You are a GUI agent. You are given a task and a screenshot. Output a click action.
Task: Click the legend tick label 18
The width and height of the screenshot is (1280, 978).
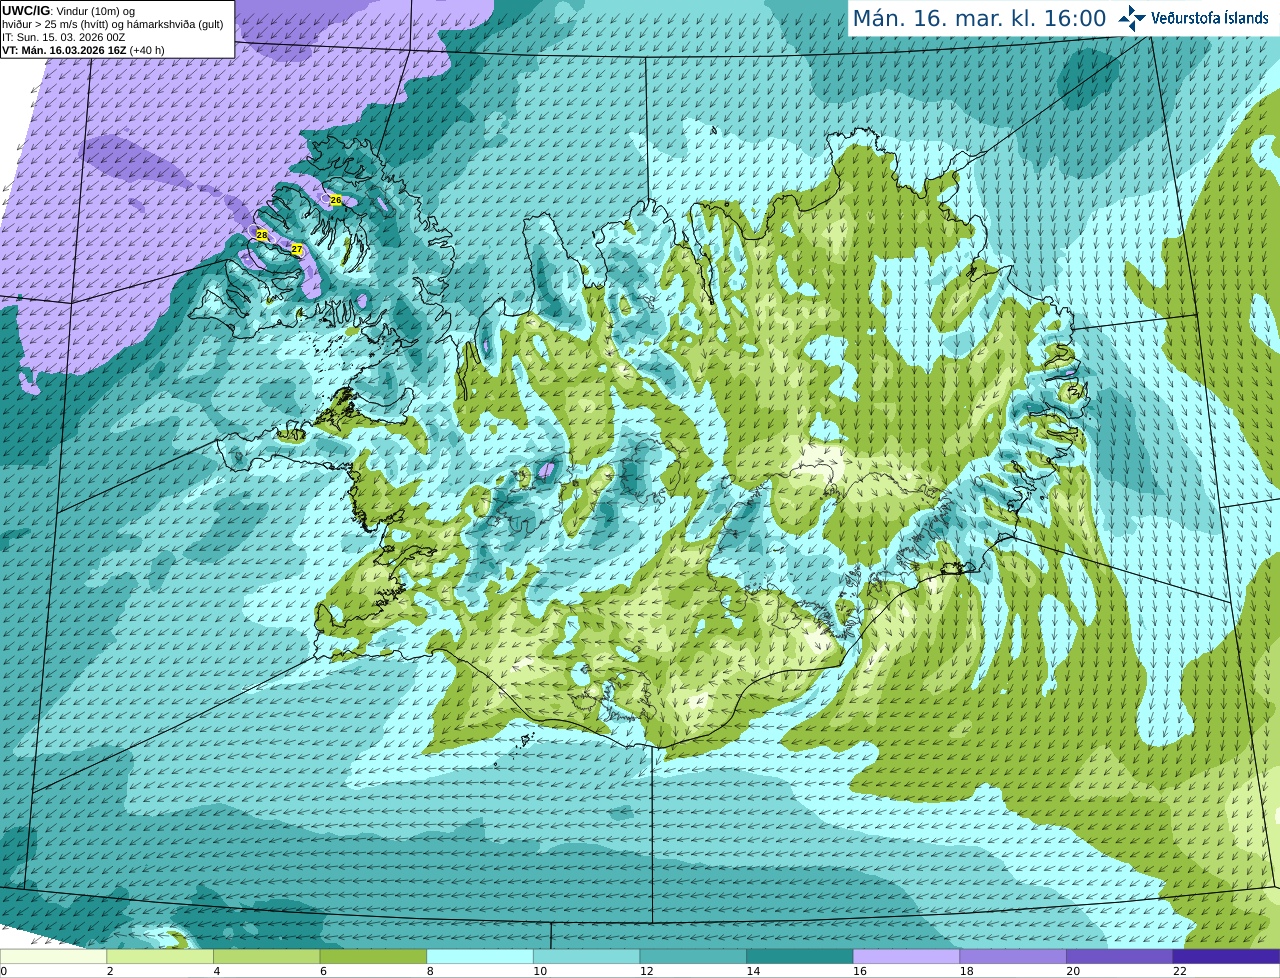pyautogui.click(x=966, y=971)
